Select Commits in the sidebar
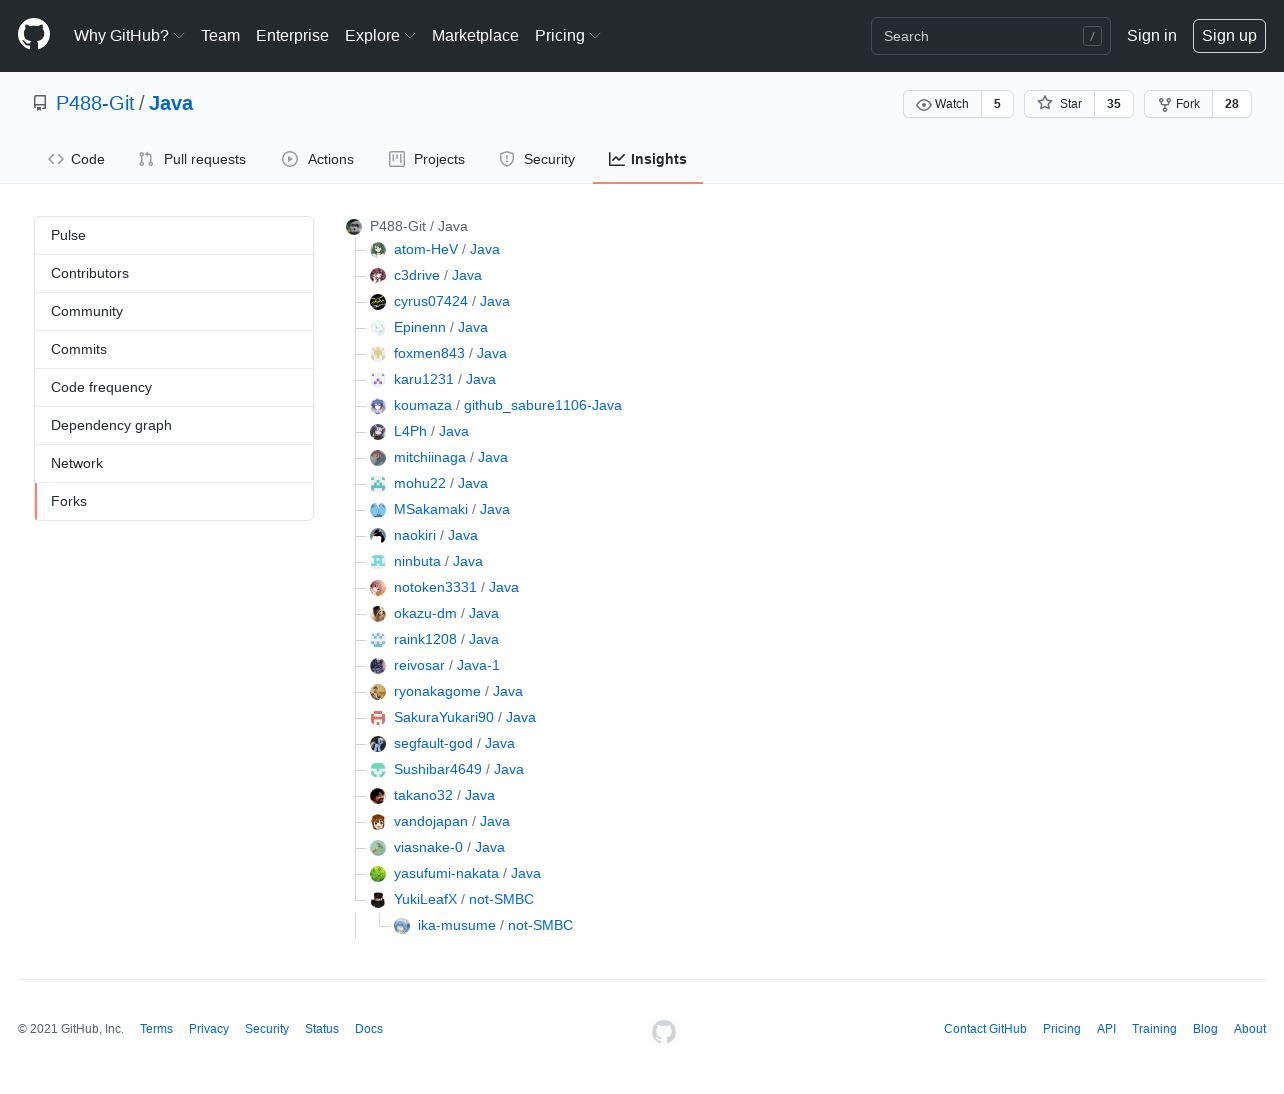1284x1094 pixels. pyautogui.click(x=174, y=350)
